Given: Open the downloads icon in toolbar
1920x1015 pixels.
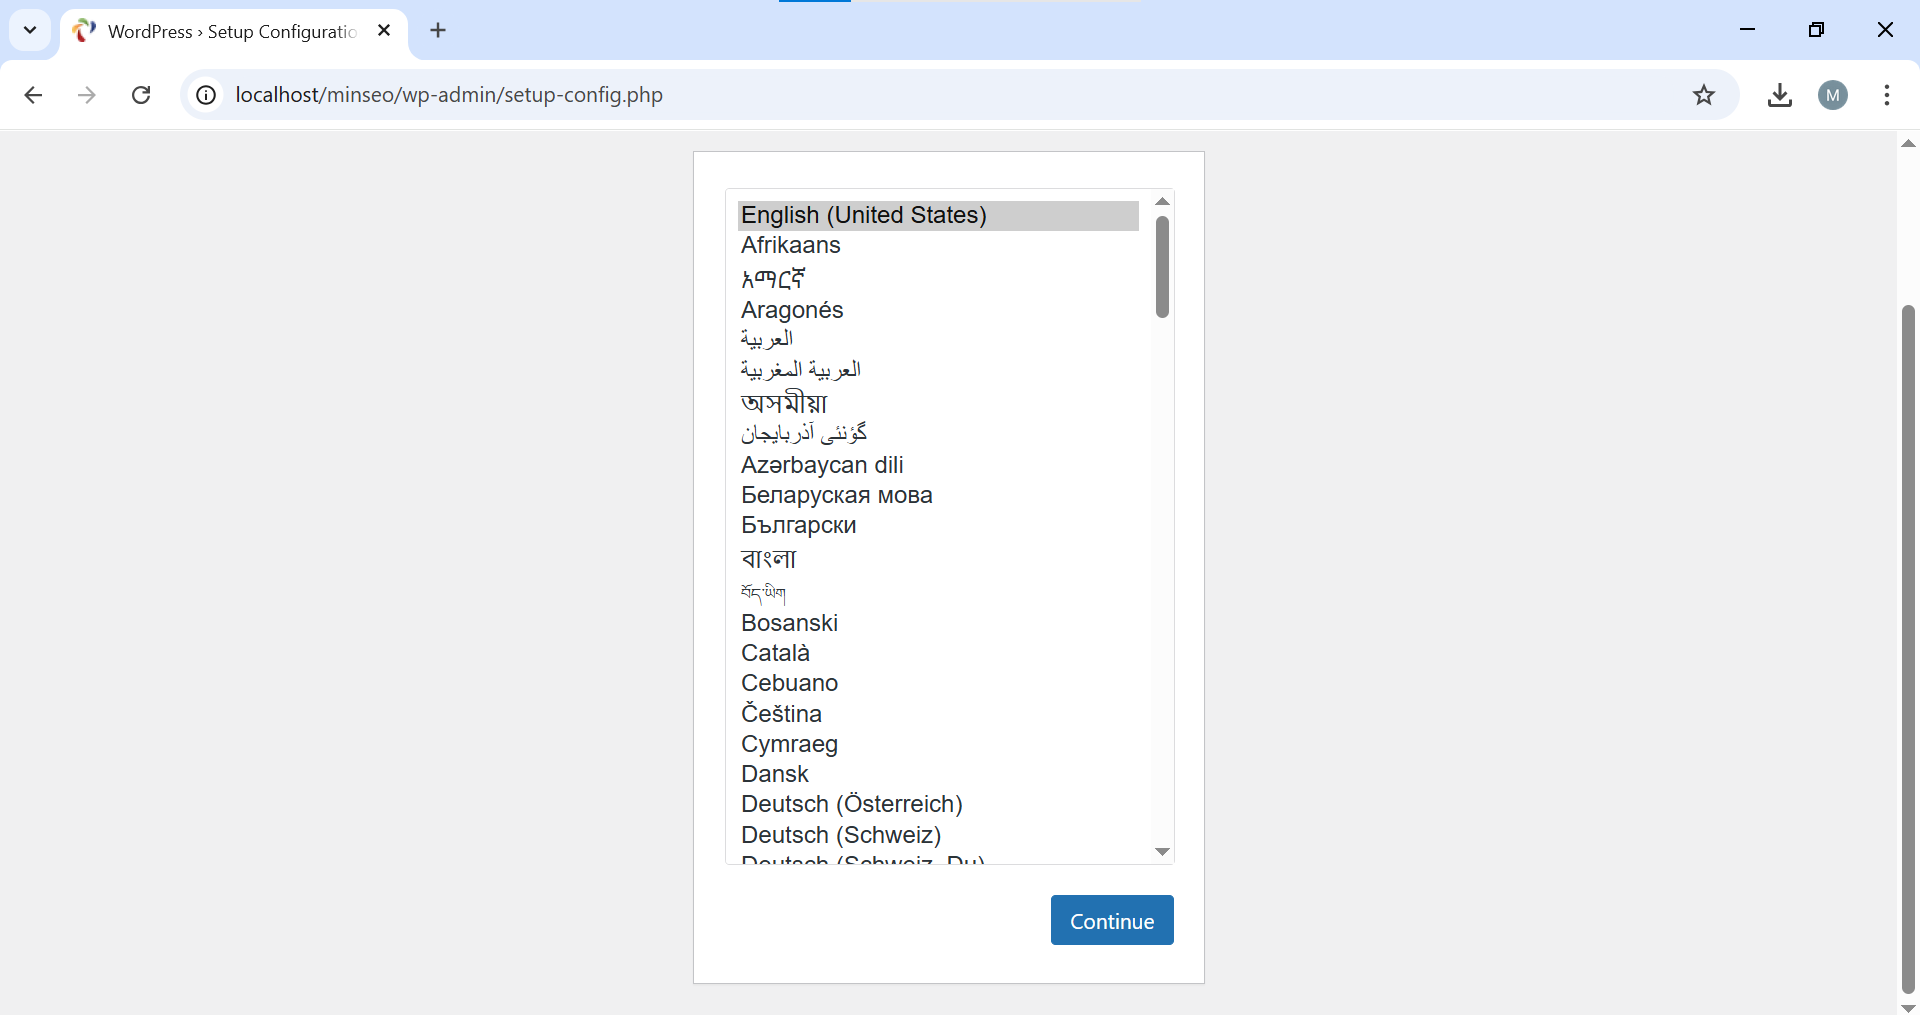Looking at the screenshot, I should [1779, 95].
